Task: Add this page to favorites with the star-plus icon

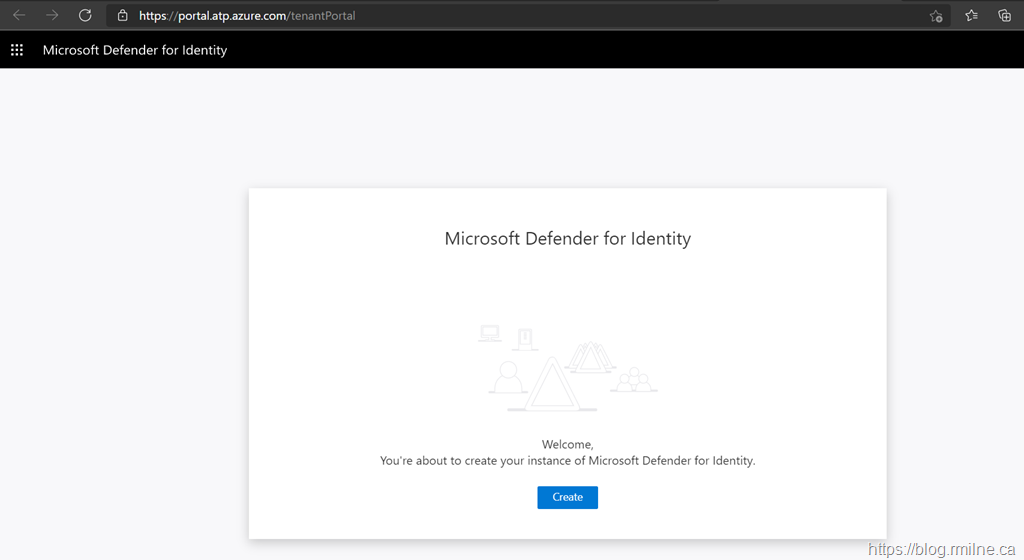Action: tap(936, 16)
